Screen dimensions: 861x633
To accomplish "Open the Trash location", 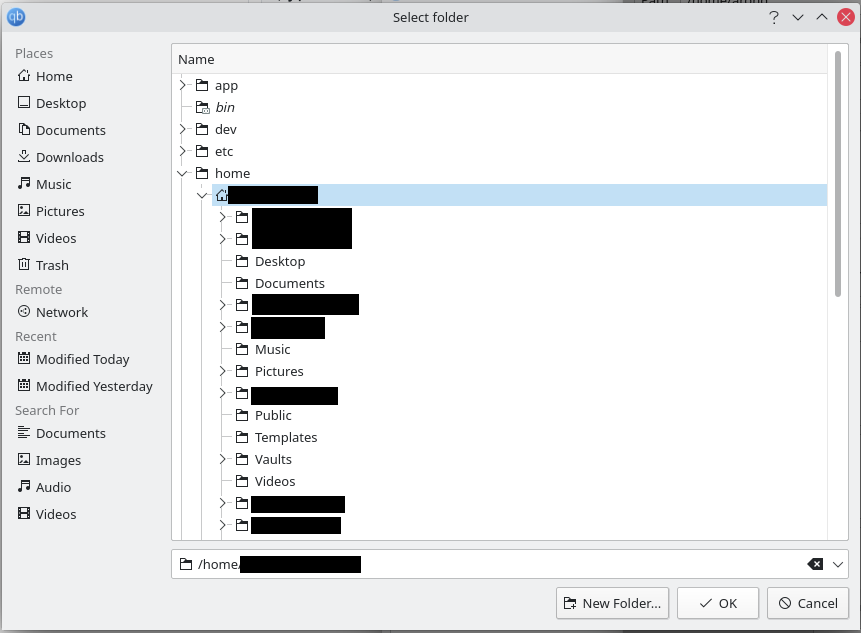I will point(51,264).
